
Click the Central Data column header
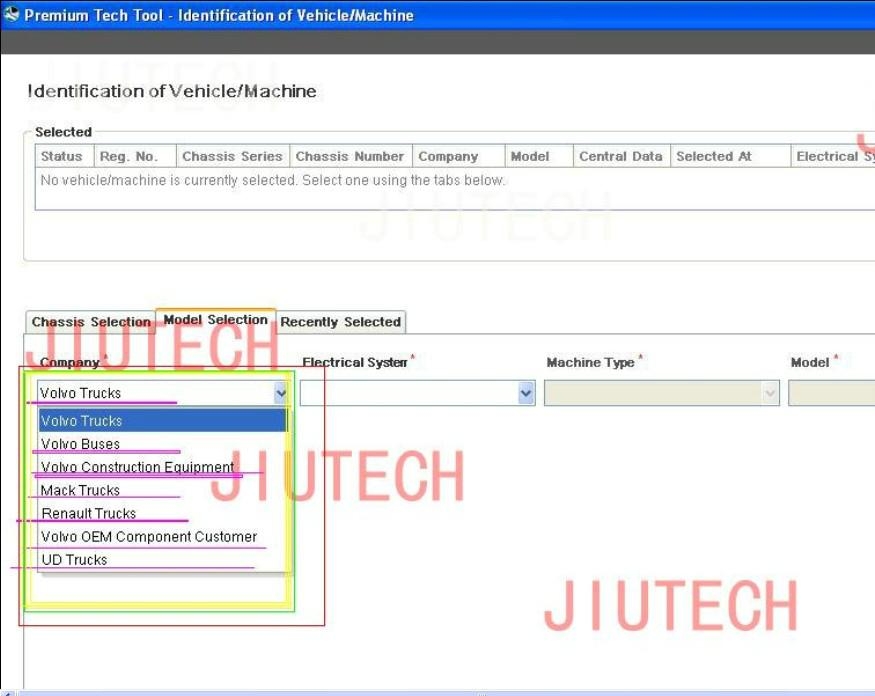click(x=620, y=156)
